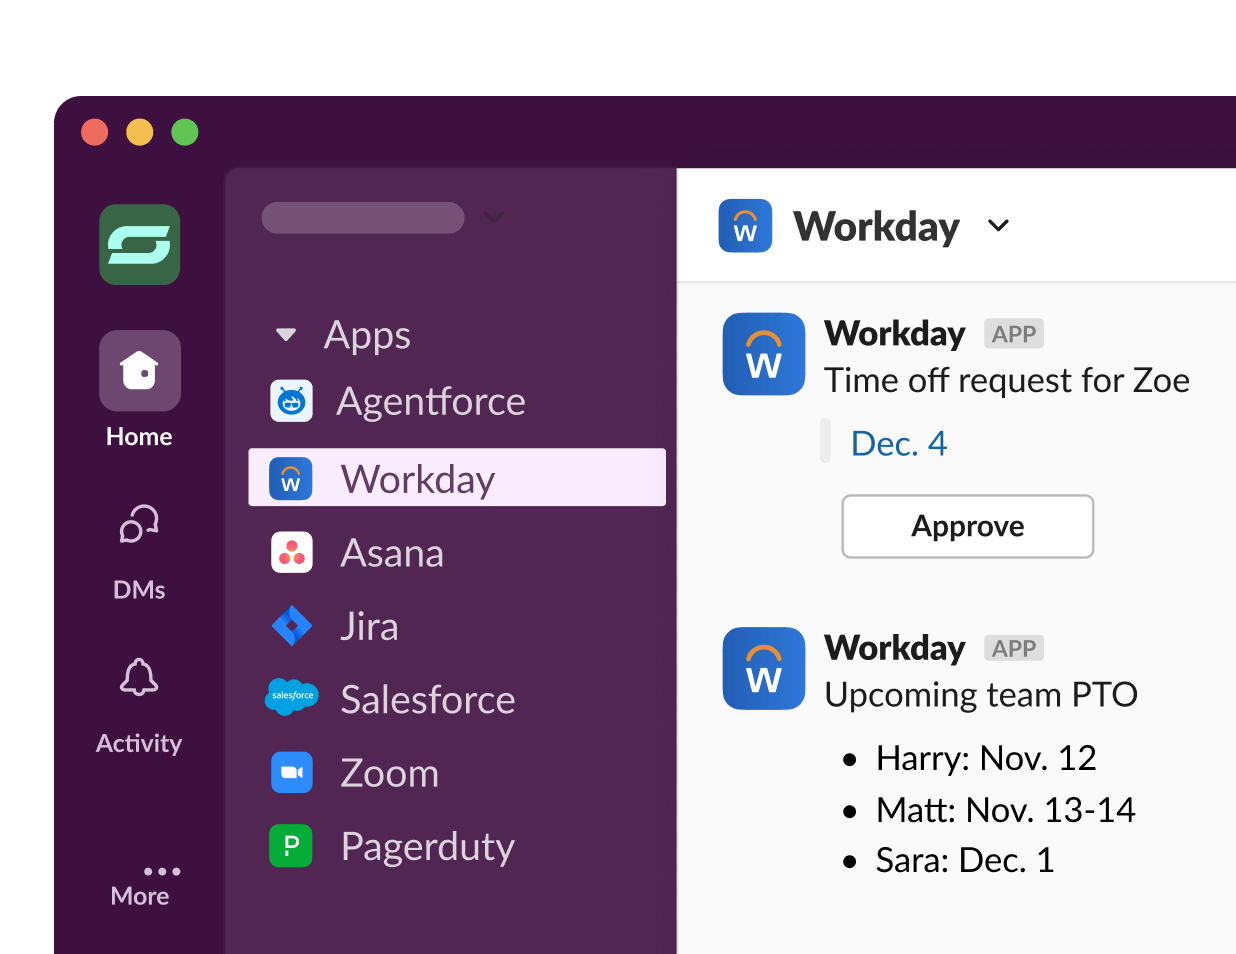Click the Workday icon in the sidebar
This screenshot has width=1236, height=954.
coord(291,479)
